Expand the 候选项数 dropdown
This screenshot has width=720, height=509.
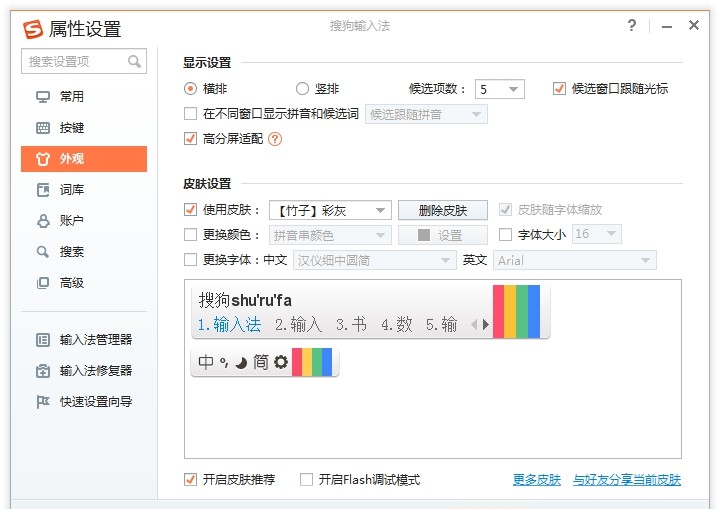[499, 89]
